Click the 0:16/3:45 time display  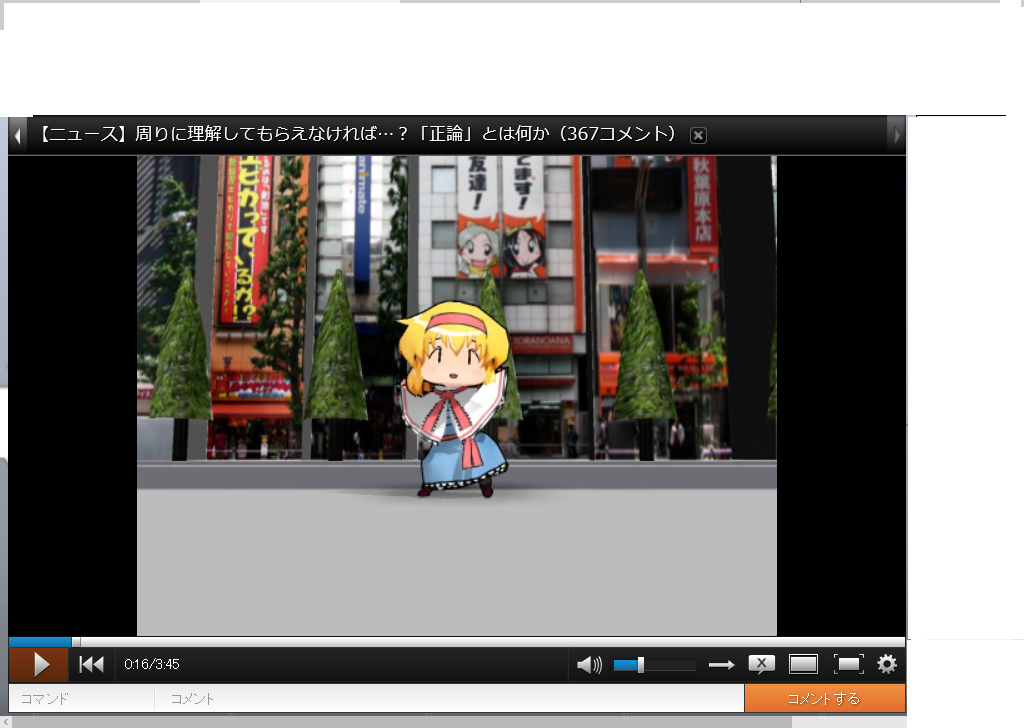point(152,665)
